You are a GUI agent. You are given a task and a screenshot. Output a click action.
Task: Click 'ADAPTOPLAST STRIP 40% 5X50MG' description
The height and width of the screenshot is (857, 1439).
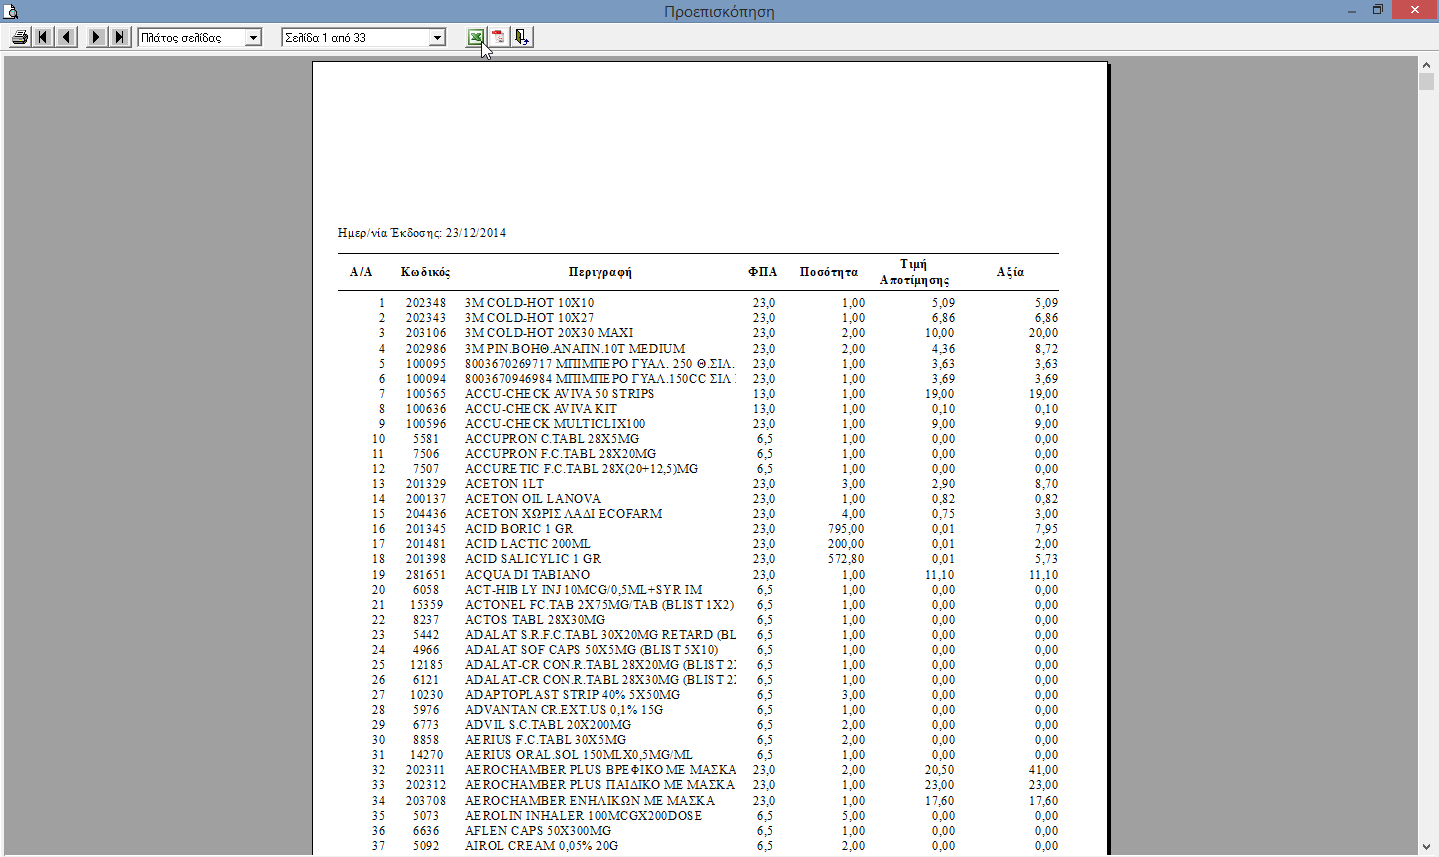coord(573,695)
